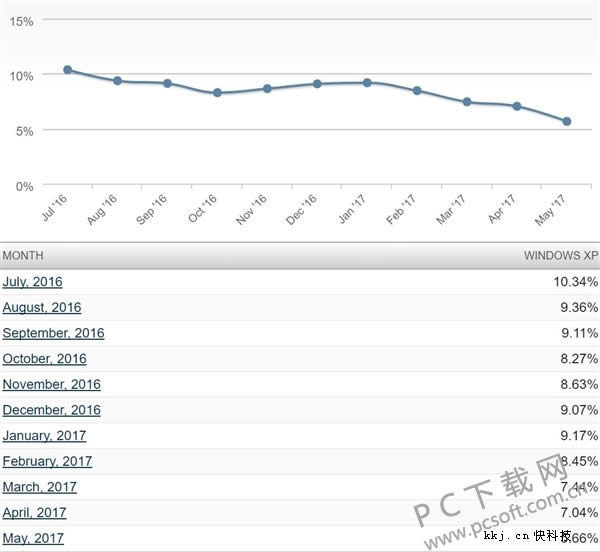Click the 8.27% value for October 2016

coord(579,359)
